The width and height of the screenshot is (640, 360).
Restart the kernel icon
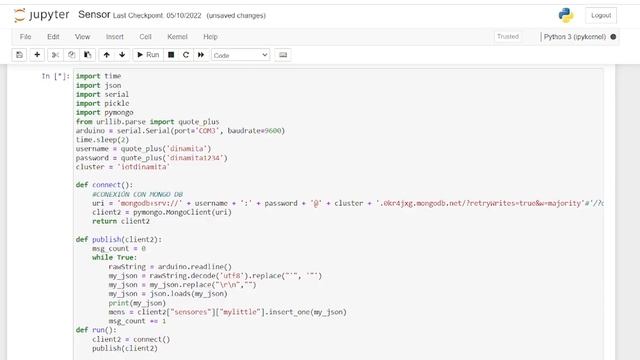[x=186, y=55]
